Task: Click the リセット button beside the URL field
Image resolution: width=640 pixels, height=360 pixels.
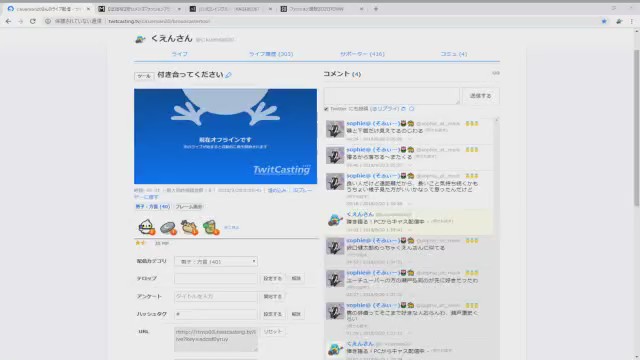Action: (x=273, y=331)
